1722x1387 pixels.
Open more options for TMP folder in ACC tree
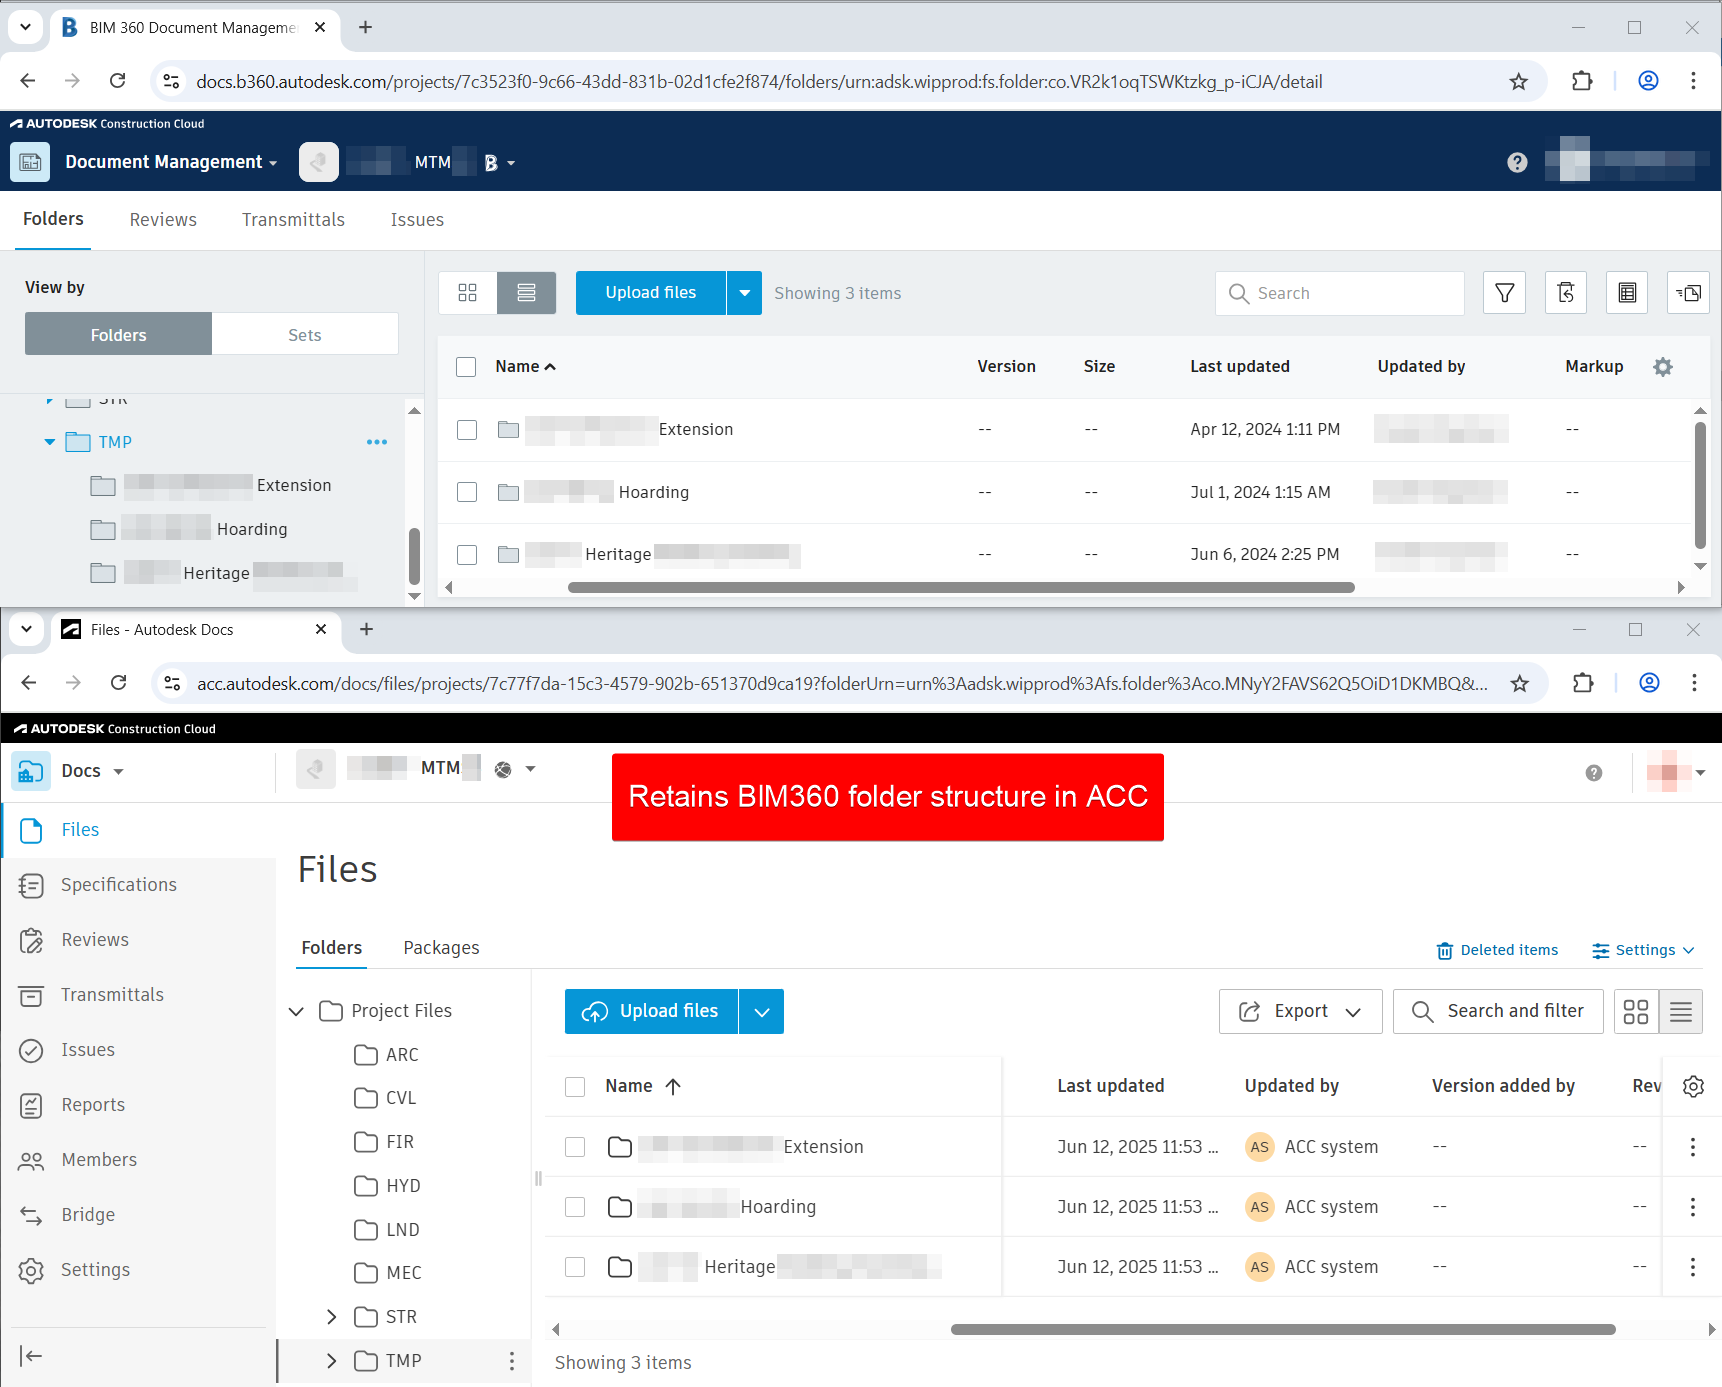click(512, 1361)
